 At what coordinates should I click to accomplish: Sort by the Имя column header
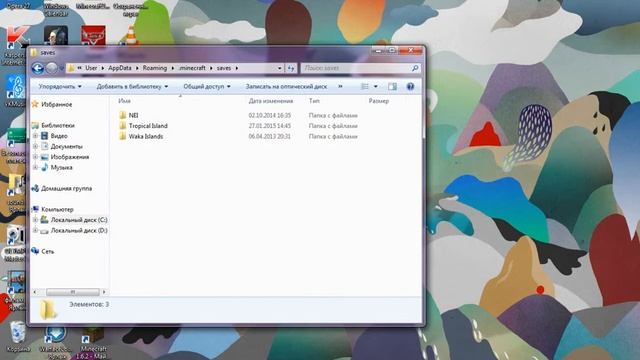coord(124,101)
